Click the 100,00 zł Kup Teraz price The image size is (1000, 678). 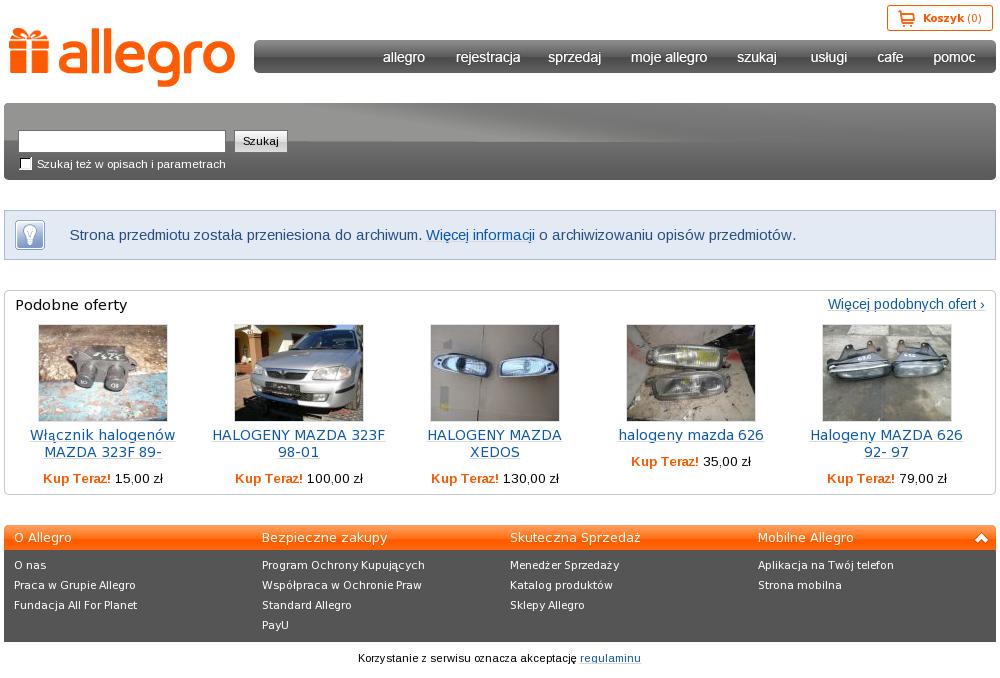(x=298, y=478)
